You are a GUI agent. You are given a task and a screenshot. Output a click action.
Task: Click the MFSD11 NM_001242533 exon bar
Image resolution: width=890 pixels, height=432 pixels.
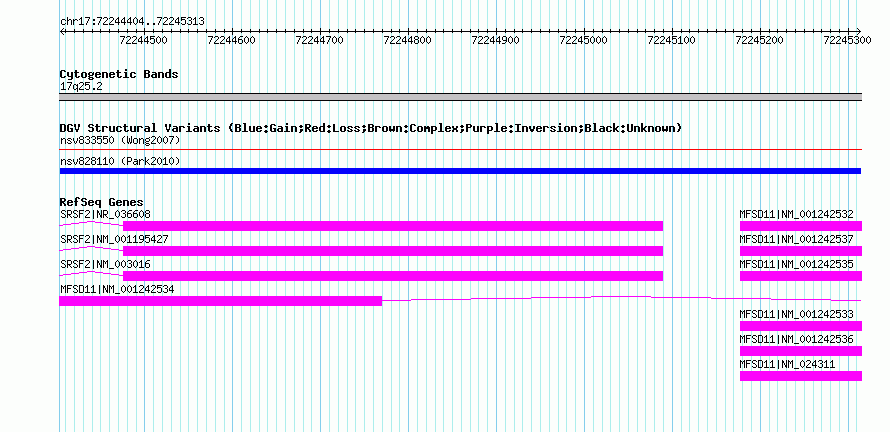(x=801, y=326)
